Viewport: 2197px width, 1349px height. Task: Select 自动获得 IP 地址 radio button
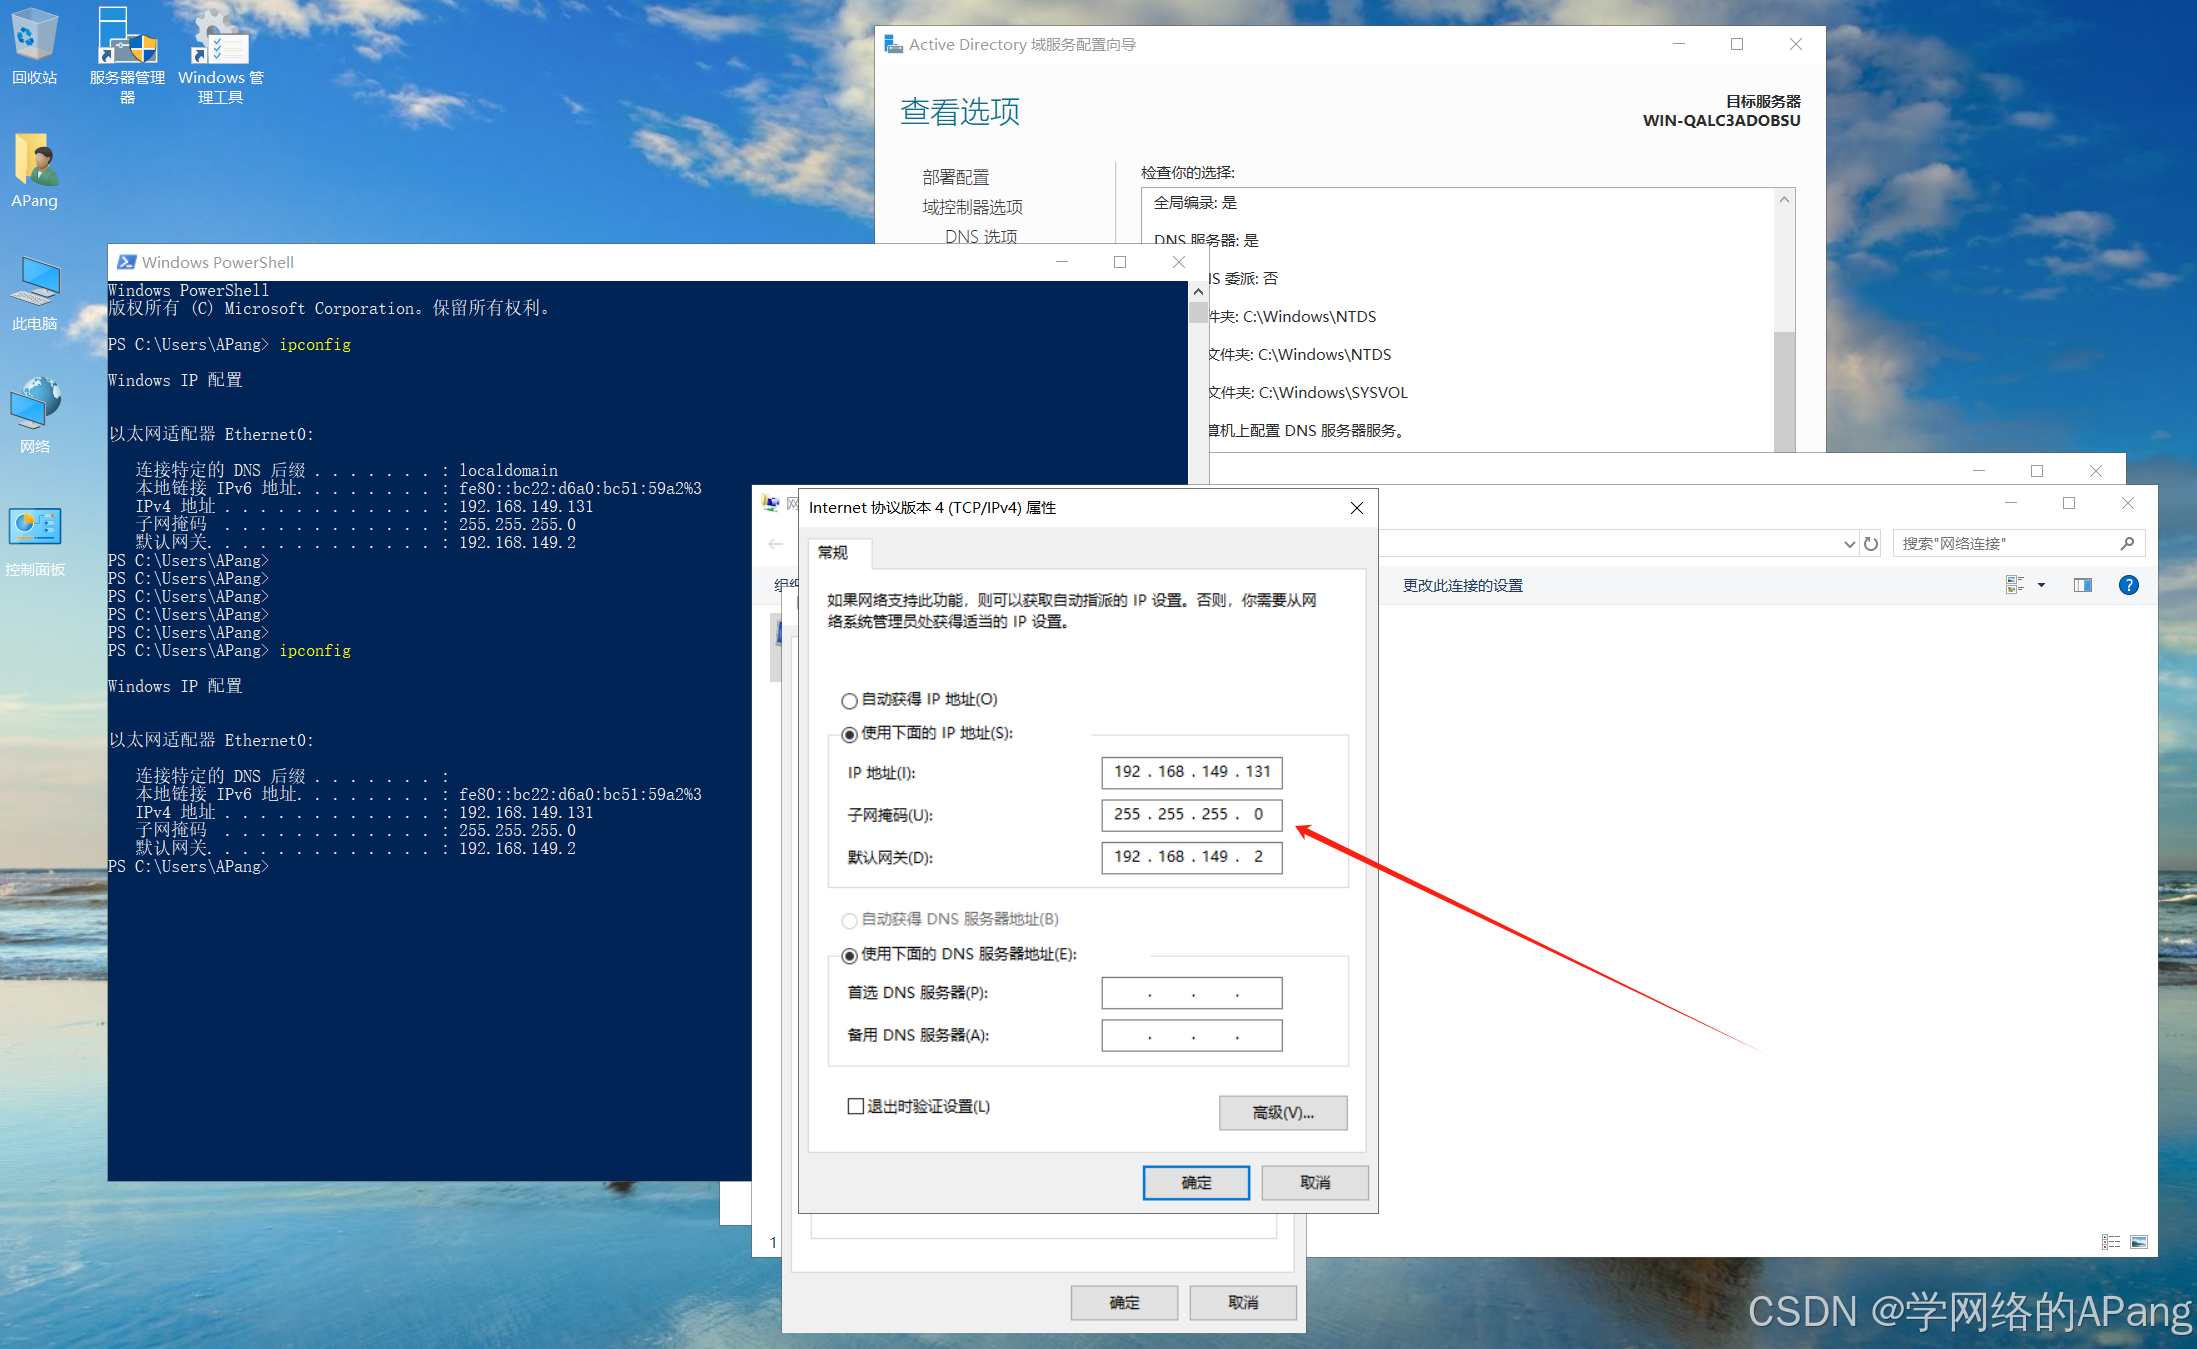[849, 700]
